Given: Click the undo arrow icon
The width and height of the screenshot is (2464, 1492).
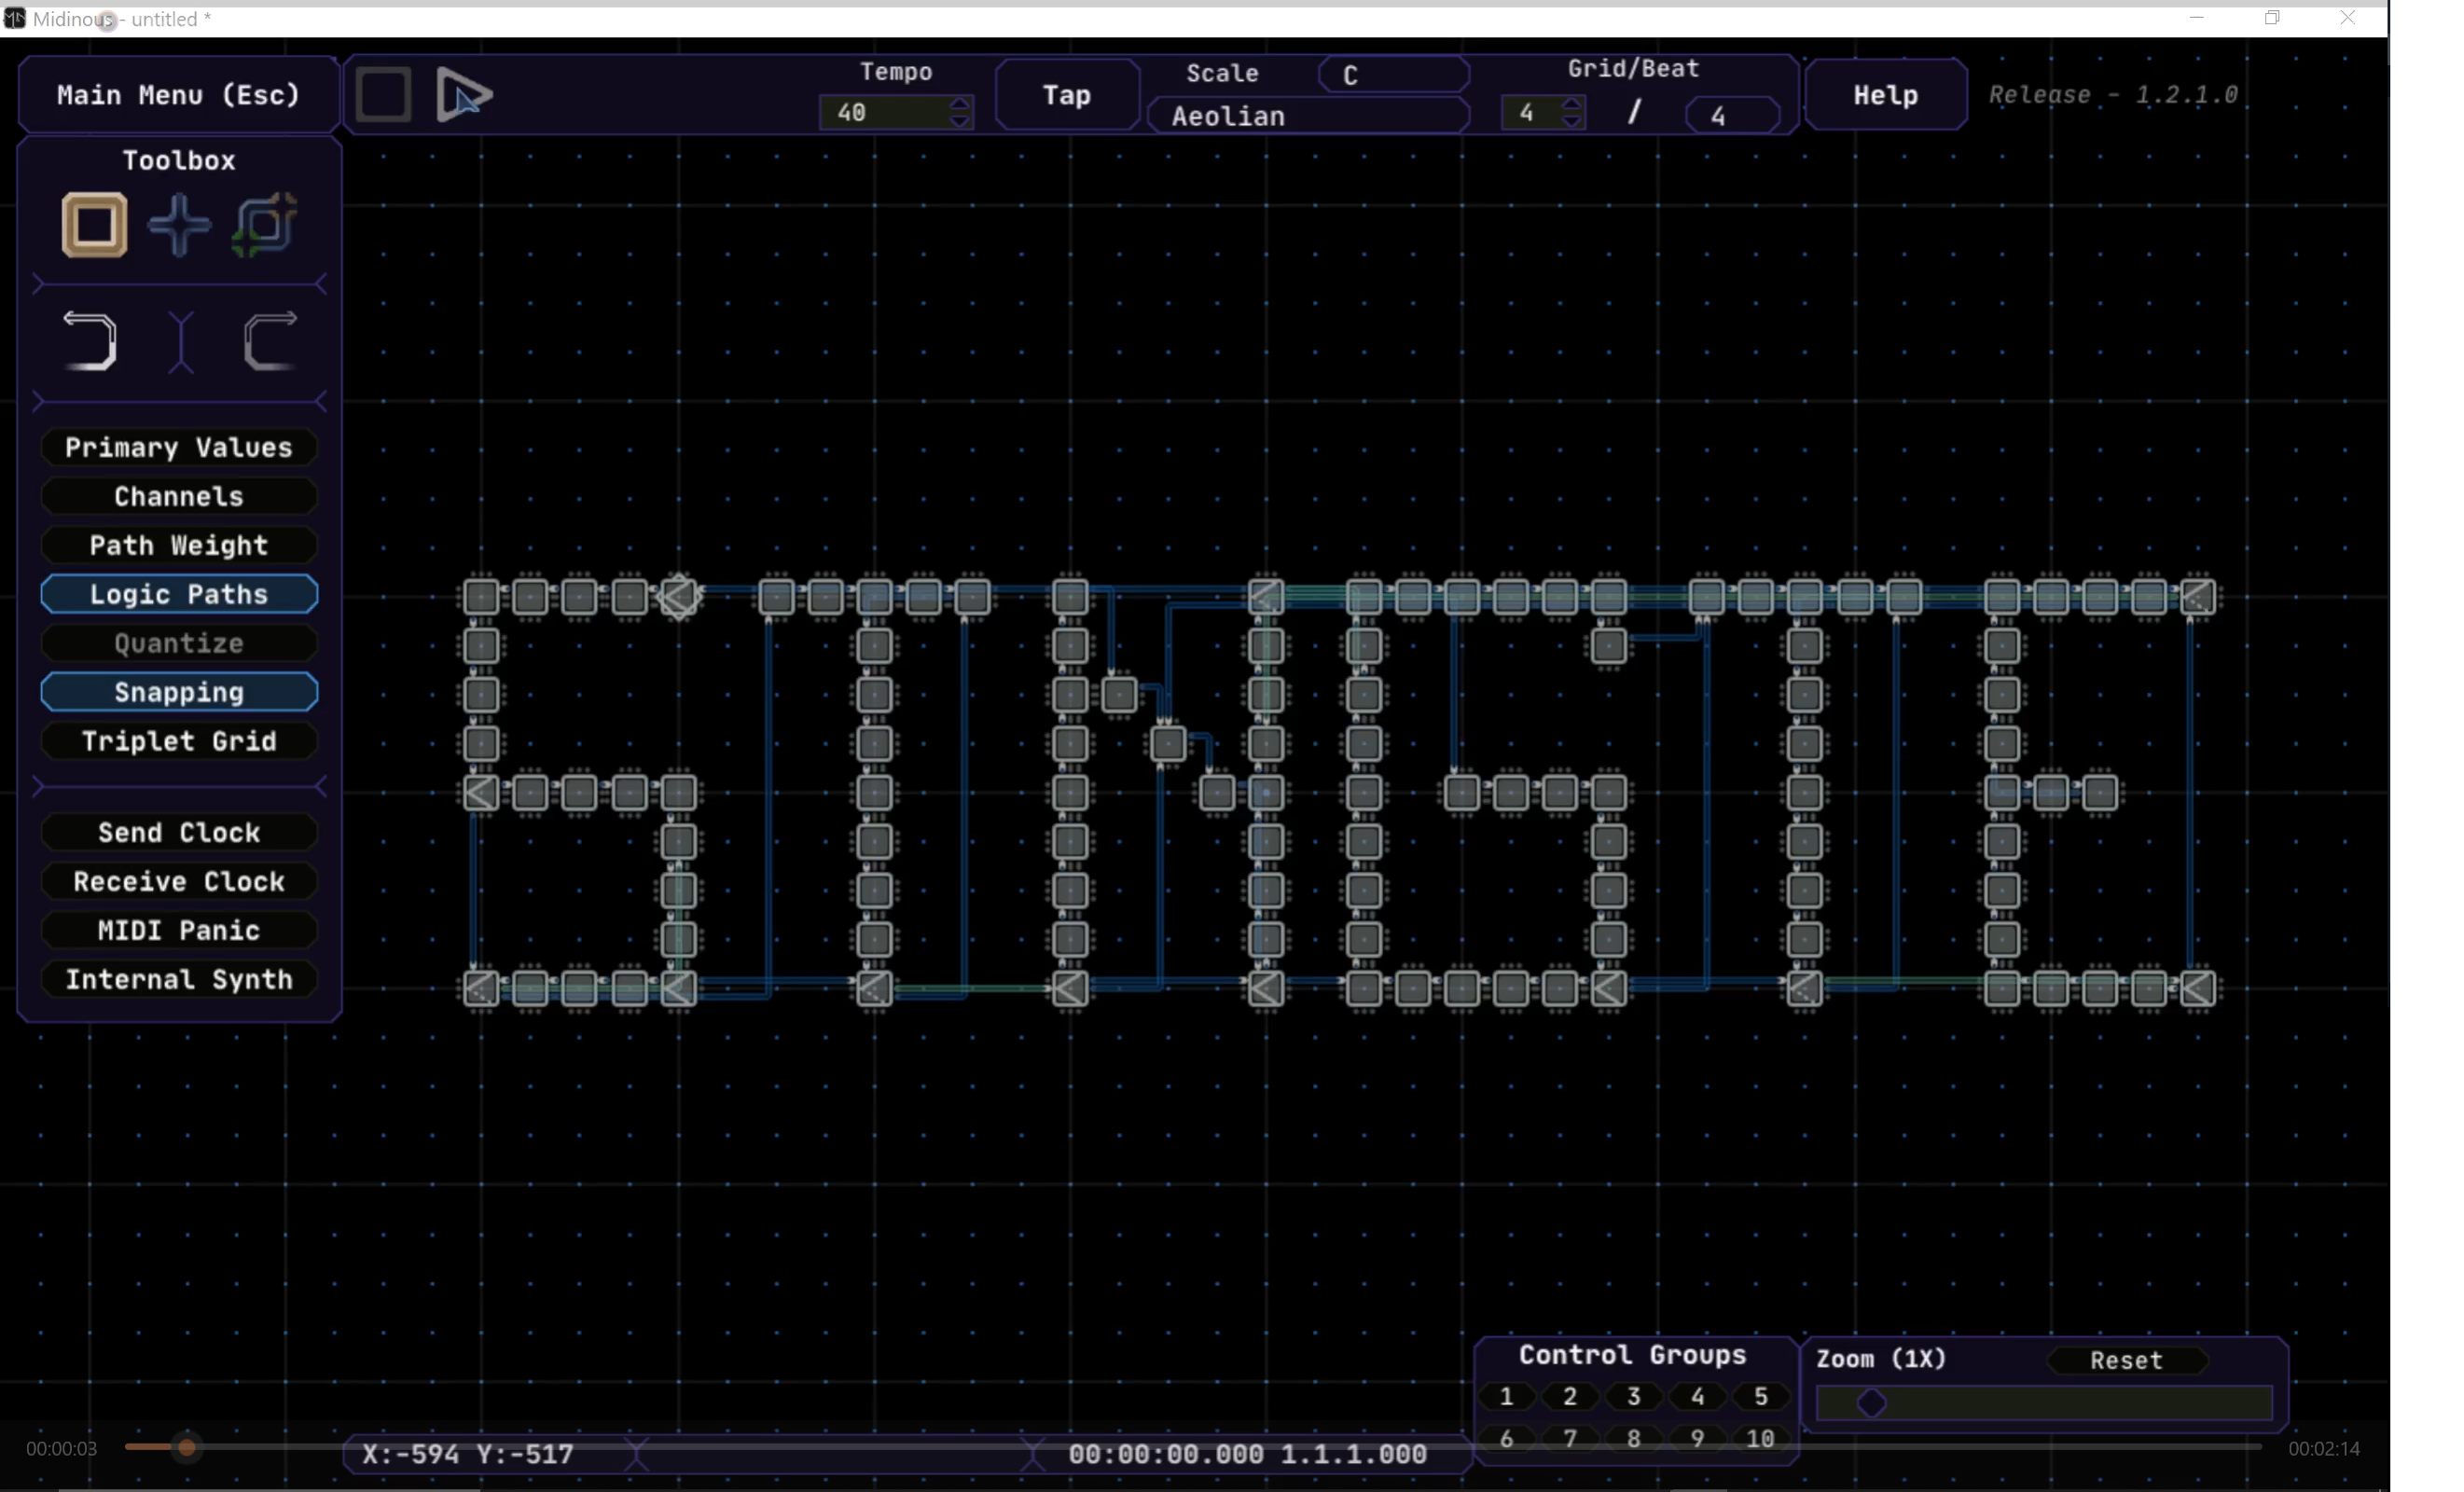Looking at the screenshot, I should pyautogui.click(x=91, y=341).
